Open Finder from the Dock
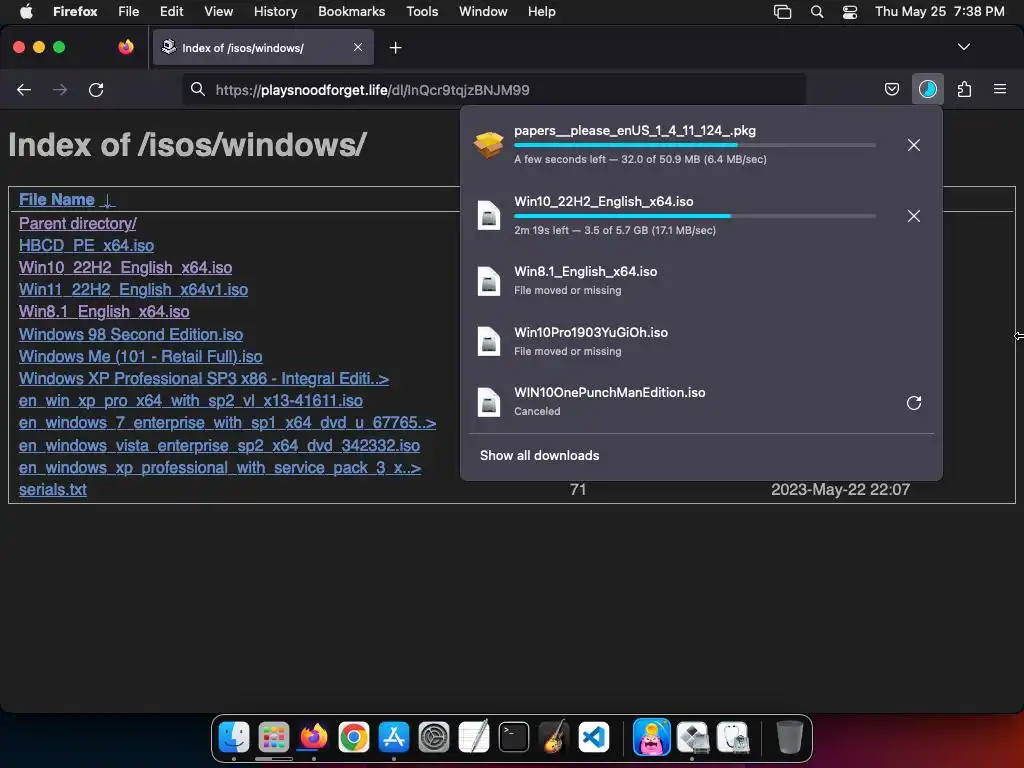1024x768 pixels. pyautogui.click(x=234, y=737)
